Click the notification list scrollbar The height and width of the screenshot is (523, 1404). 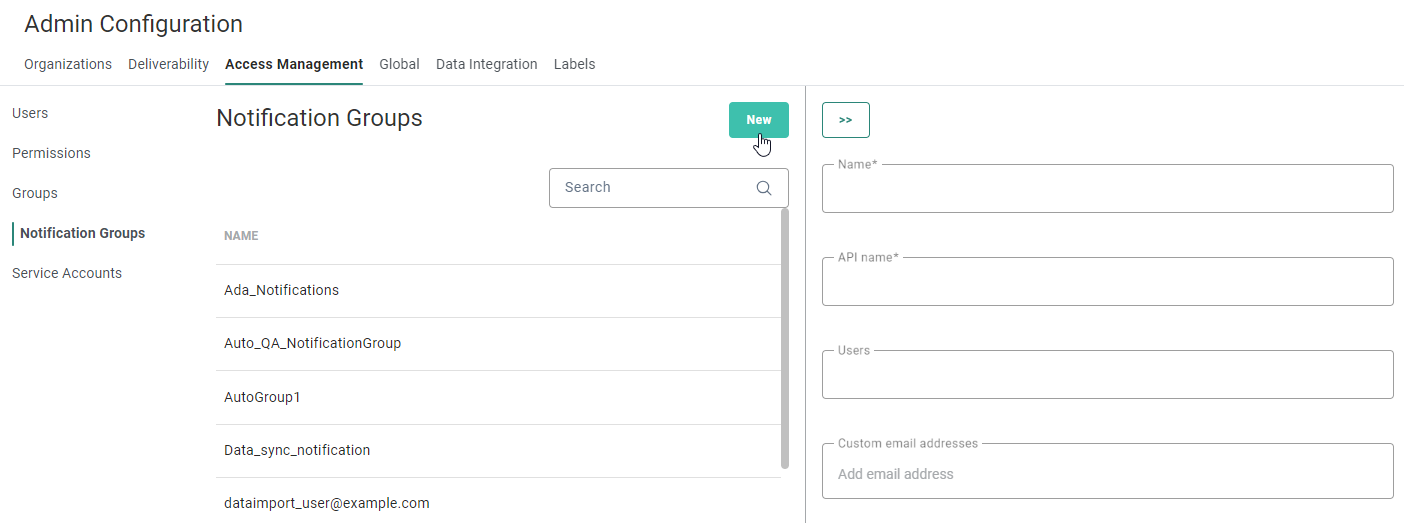(785, 338)
